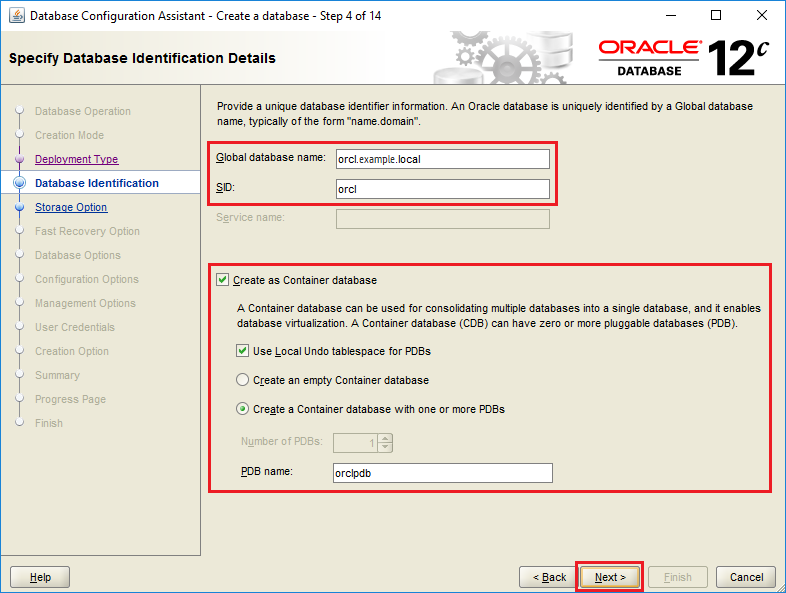Toggle Create as Container database checkbox

[223, 280]
